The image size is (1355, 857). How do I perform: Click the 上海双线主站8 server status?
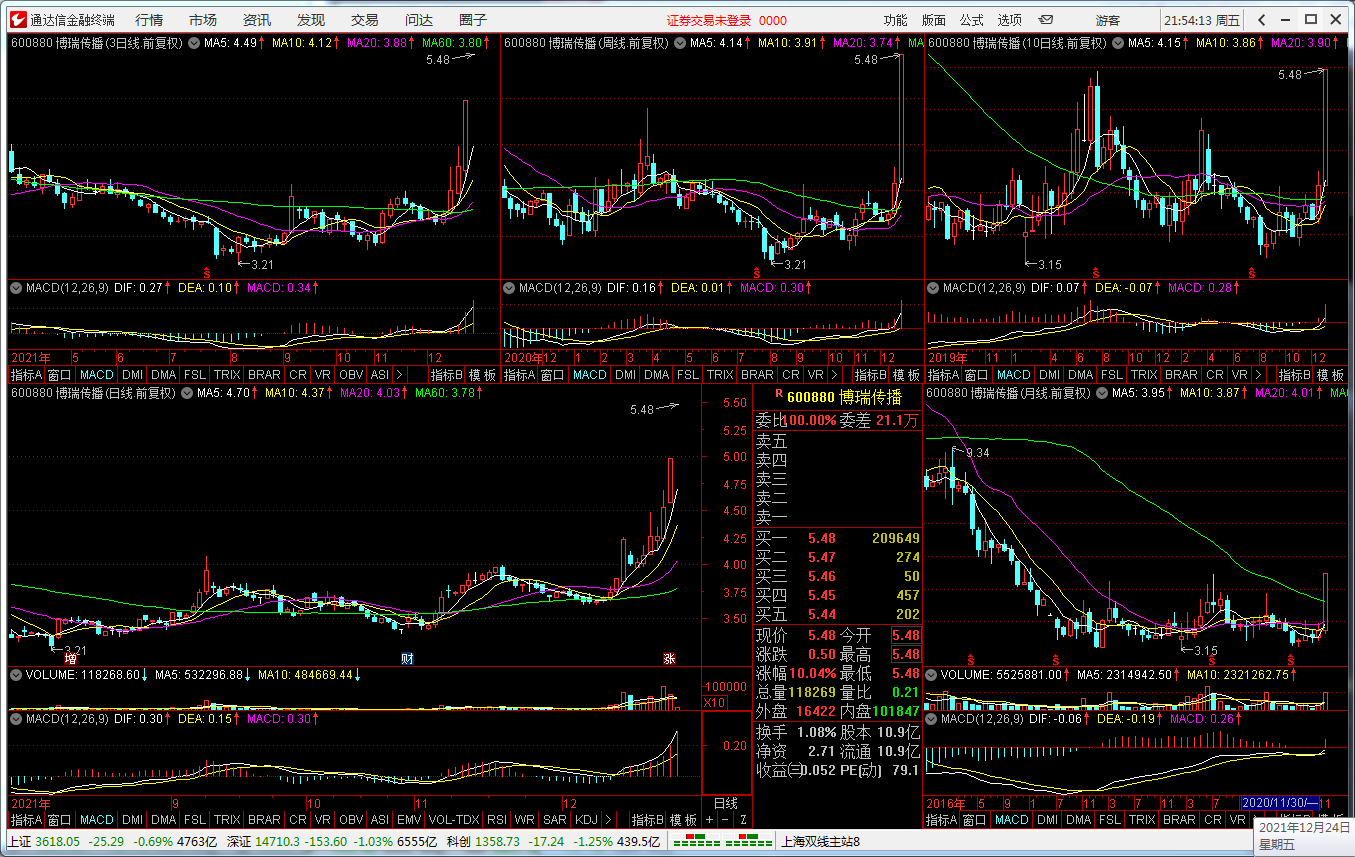point(820,842)
